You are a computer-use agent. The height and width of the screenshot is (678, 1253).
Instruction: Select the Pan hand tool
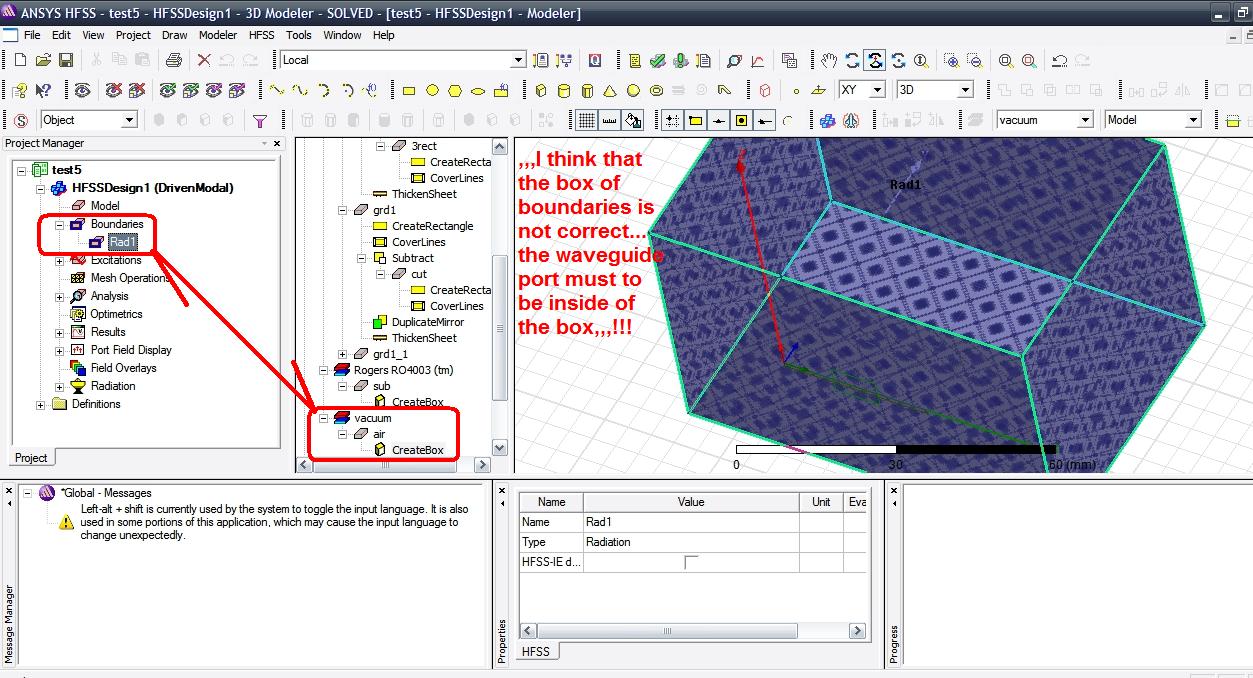point(829,60)
